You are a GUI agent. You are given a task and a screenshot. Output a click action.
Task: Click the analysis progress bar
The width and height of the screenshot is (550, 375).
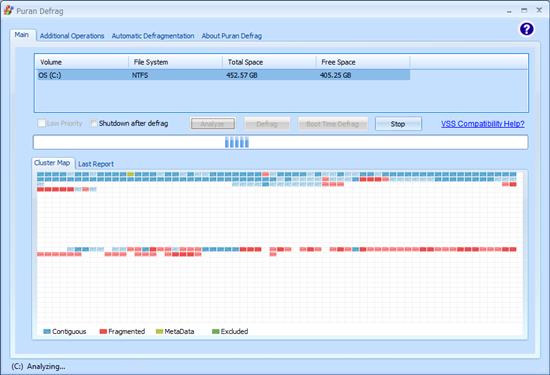tap(280, 142)
